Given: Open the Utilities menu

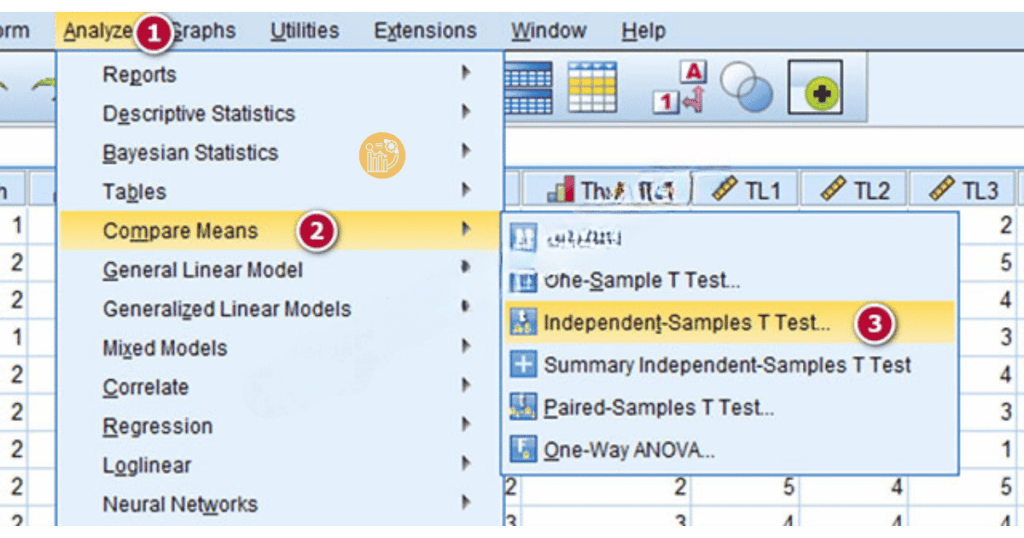Looking at the screenshot, I should [x=304, y=31].
